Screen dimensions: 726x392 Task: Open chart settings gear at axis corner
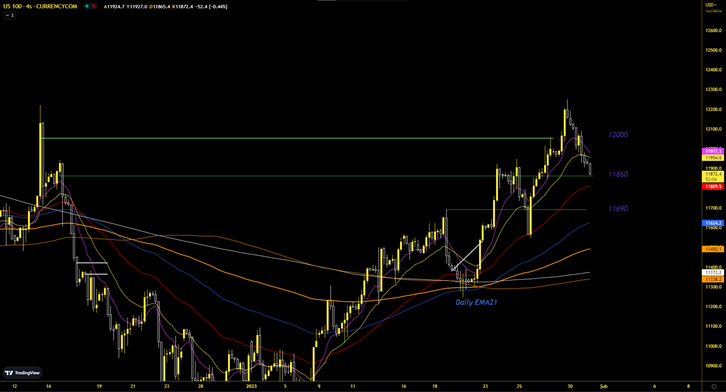pos(713,386)
